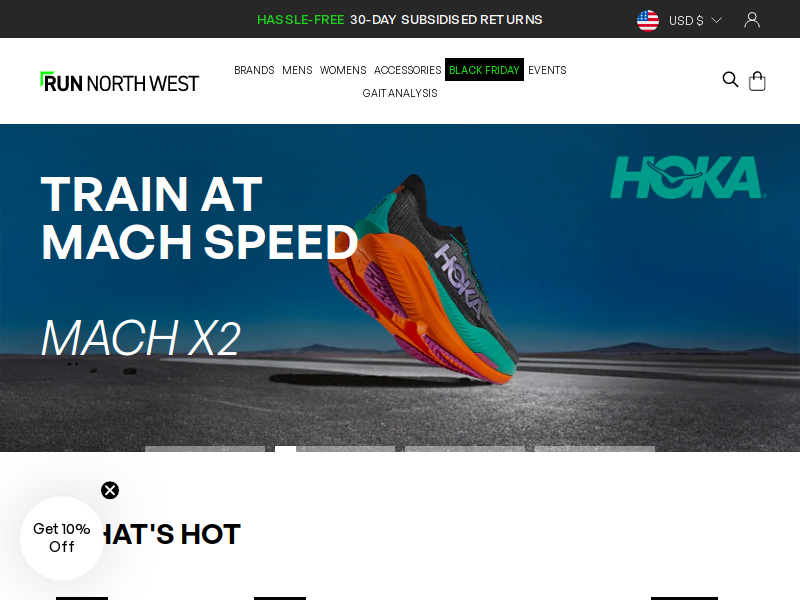Open the Mens menu
Image resolution: width=800 pixels, height=600 pixels.
tap(297, 70)
